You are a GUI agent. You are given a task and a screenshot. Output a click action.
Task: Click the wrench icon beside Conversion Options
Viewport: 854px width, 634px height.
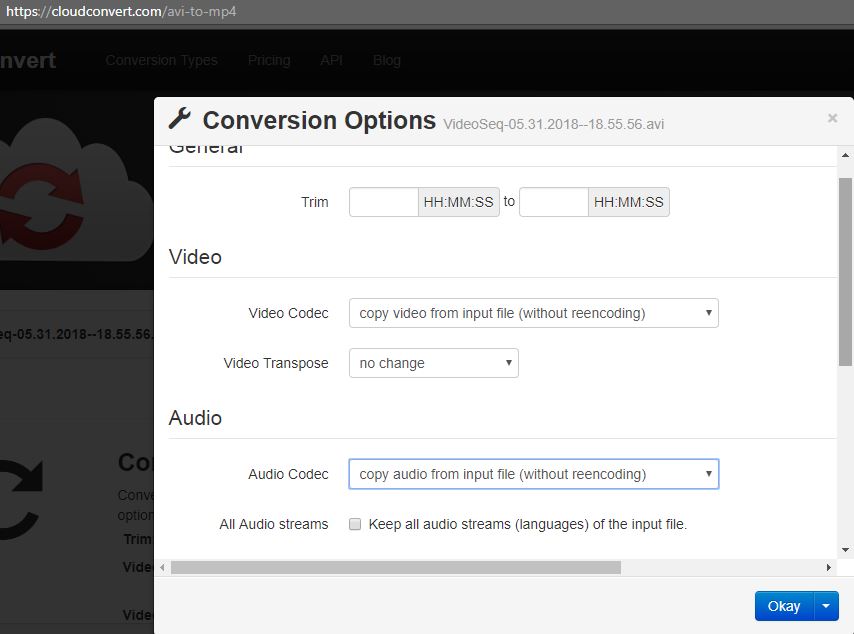click(x=180, y=119)
